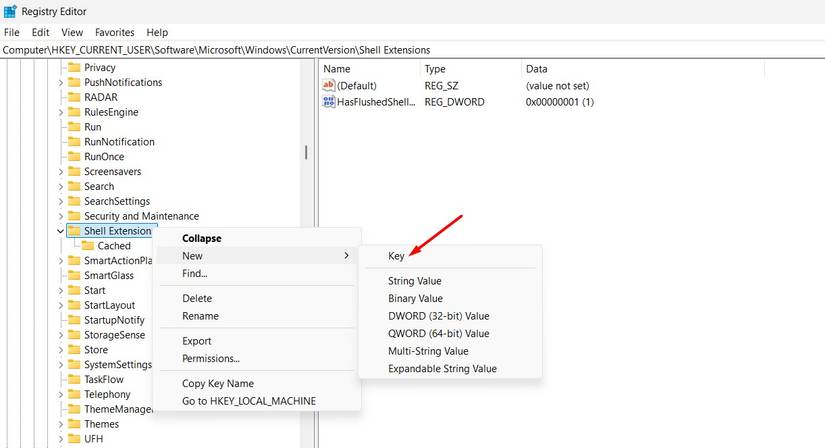Click the RulesEngine folder icon
Screen dimensions: 825x448
click(74, 112)
